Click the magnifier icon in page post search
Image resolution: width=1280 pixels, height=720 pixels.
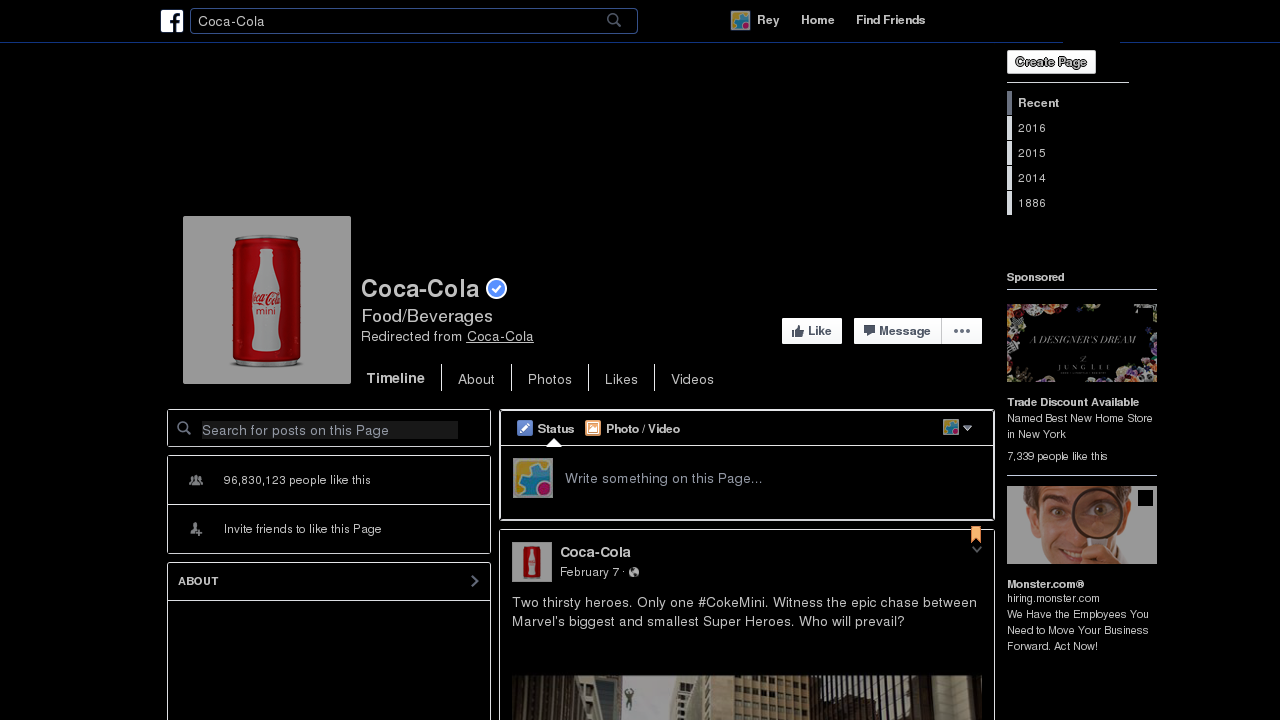(x=184, y=428)
